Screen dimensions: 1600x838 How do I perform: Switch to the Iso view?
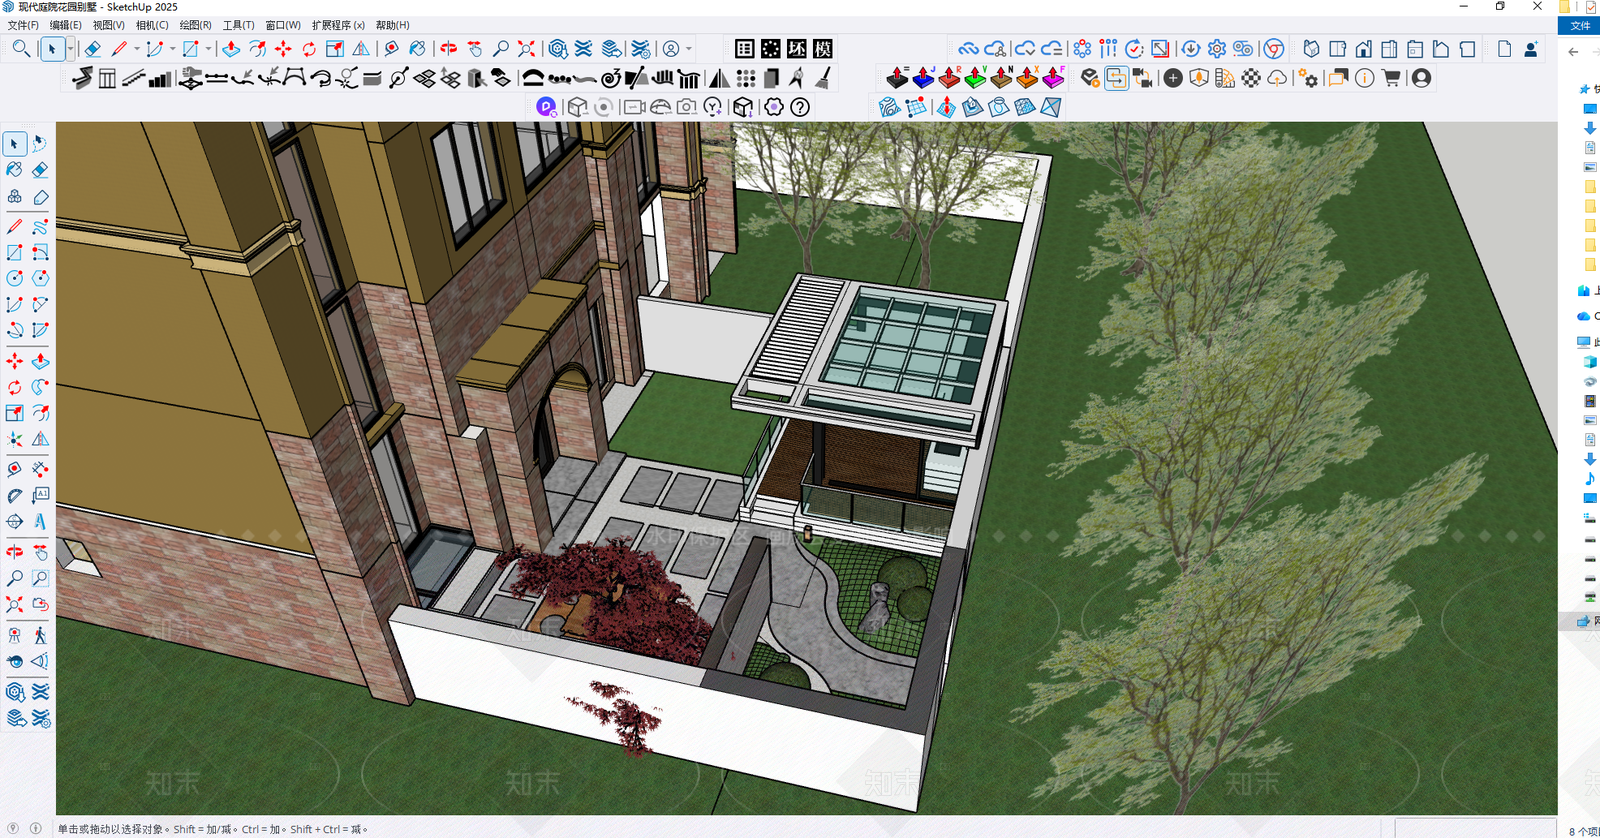pyautogui.click(x=1311, y=48)
